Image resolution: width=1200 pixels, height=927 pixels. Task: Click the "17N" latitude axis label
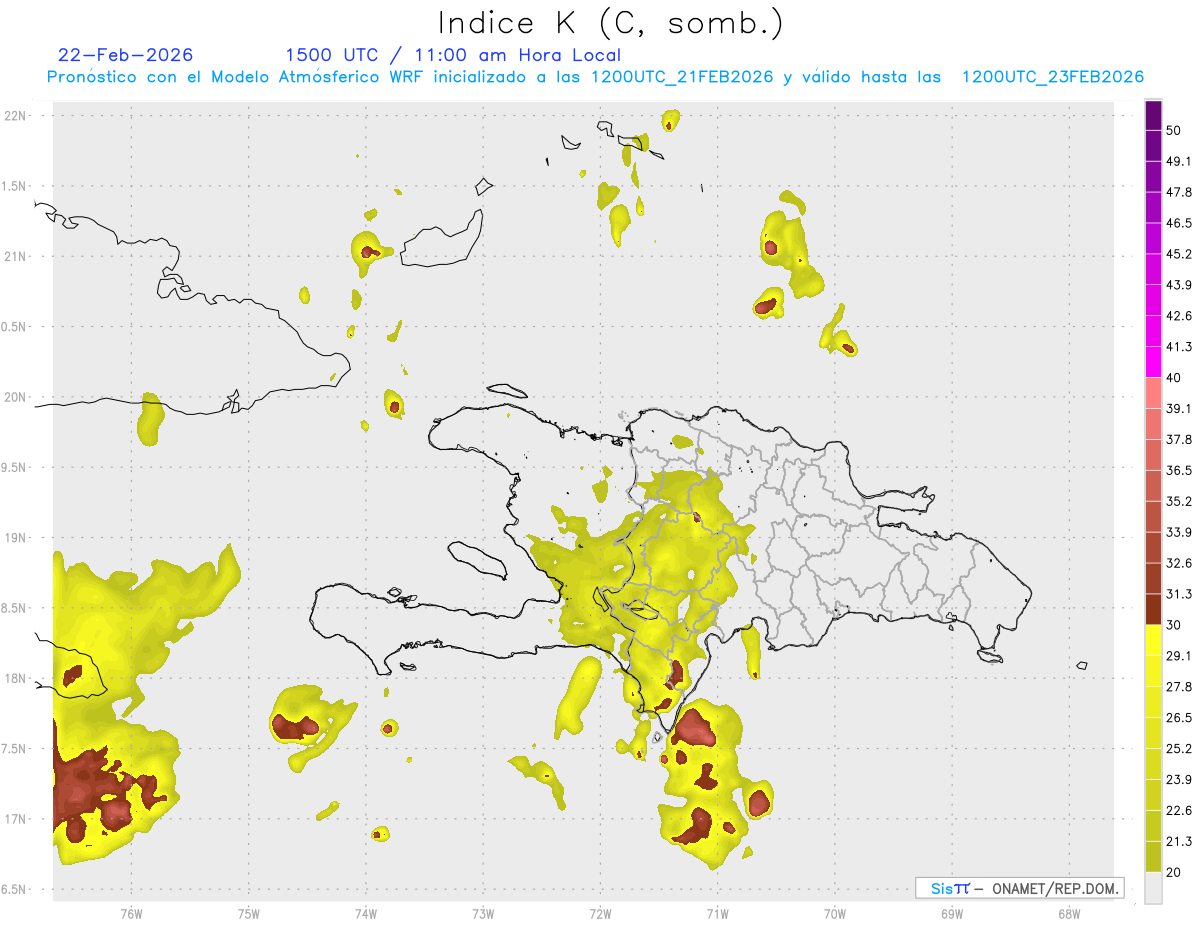click(17, 819)
